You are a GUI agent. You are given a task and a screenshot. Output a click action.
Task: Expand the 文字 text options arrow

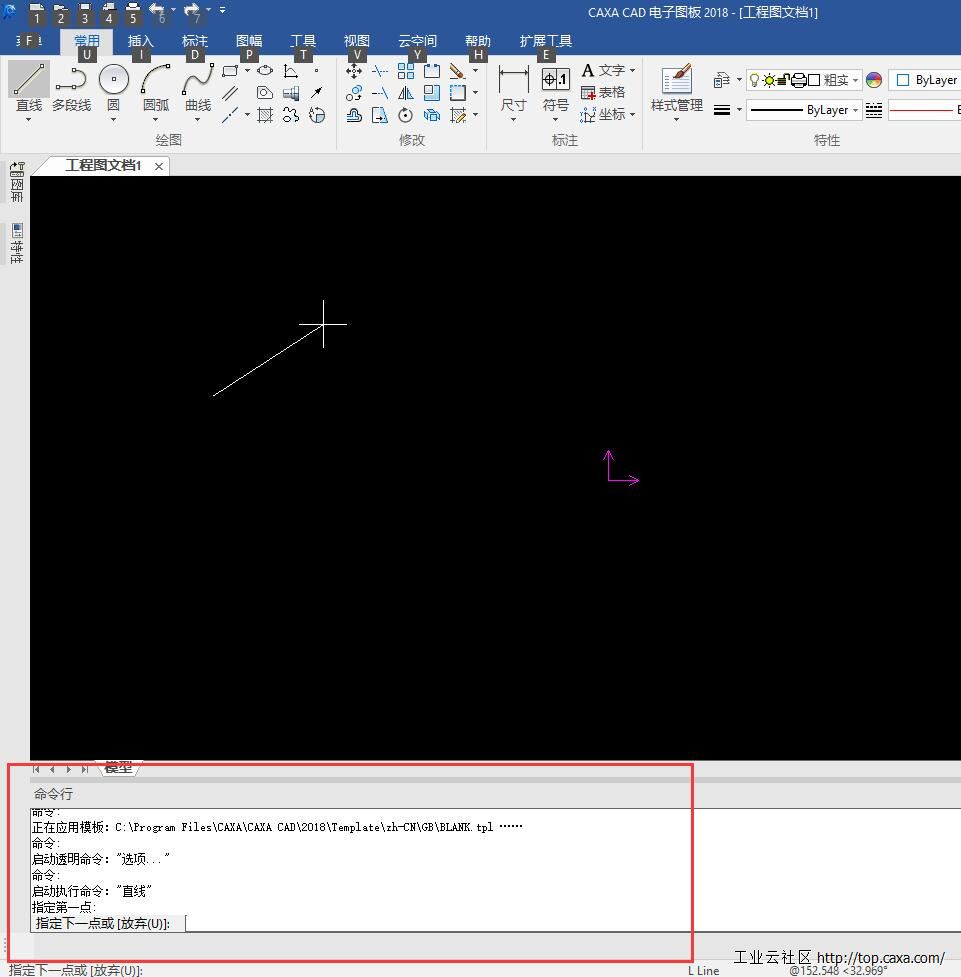click(632, 71)
